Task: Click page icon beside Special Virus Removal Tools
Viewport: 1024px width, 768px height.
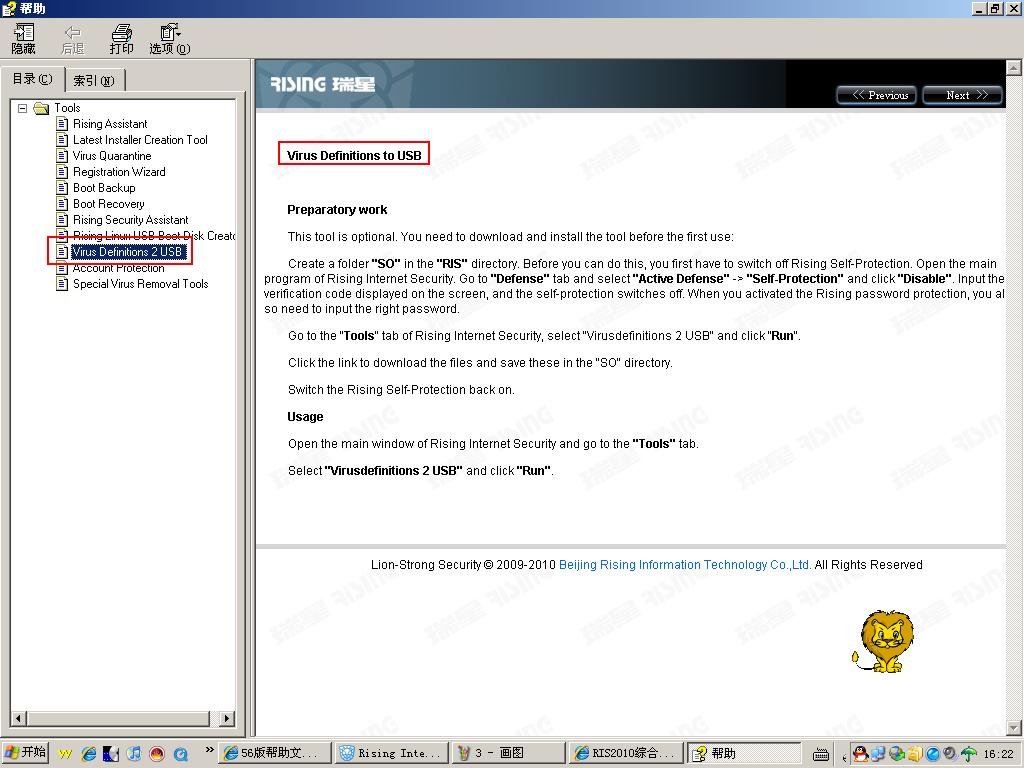Action: [x=62, y=284]
